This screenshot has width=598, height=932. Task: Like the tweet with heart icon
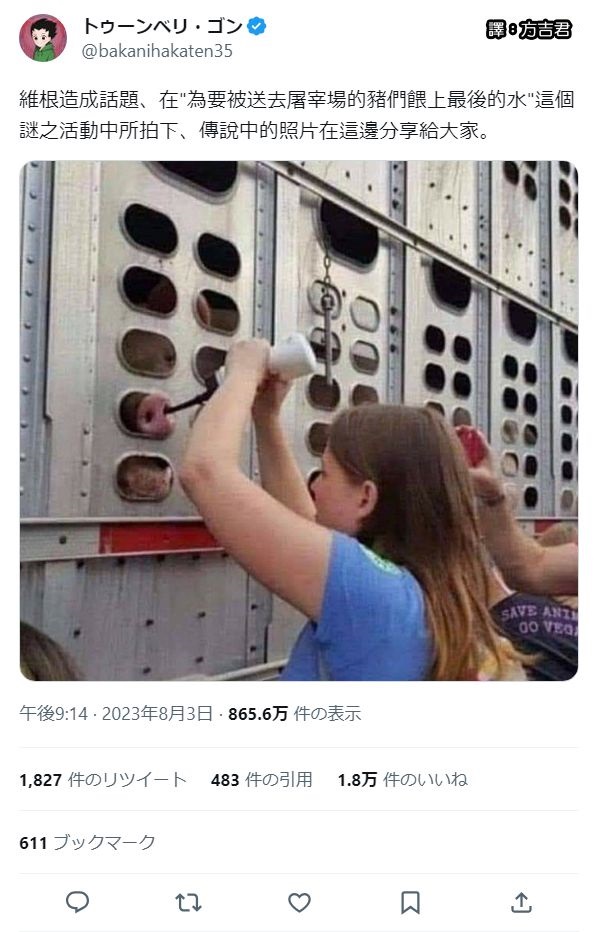(x=300, y=903)
